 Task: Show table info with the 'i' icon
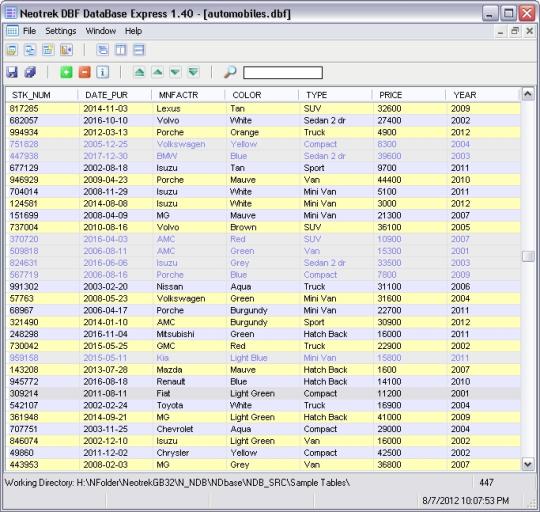[103, 72]
